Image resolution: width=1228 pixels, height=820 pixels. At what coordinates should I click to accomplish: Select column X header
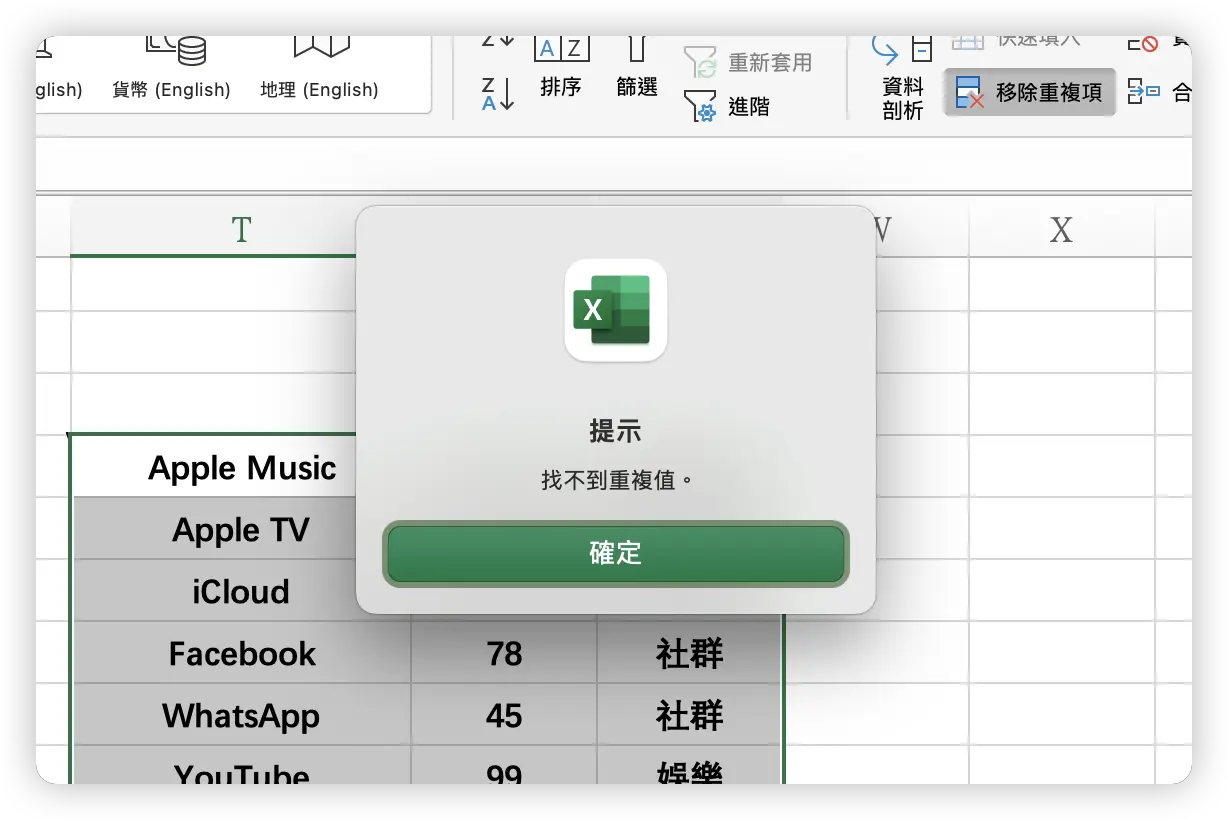(x=1061, y=229)
